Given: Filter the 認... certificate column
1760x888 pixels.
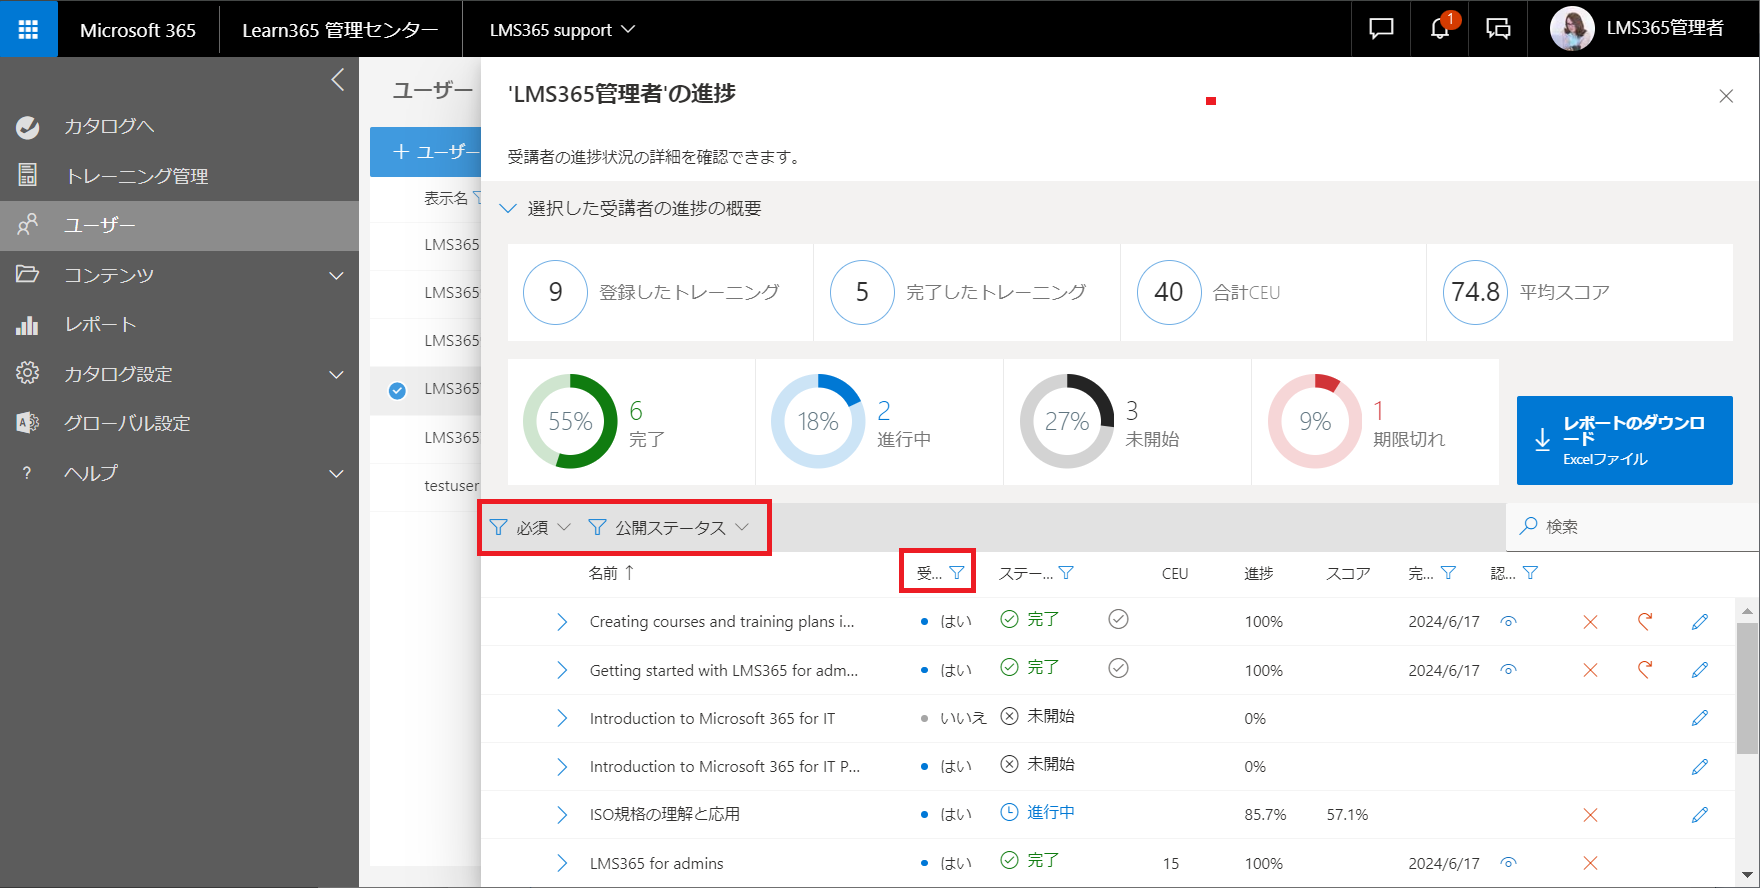Looking at the screenshot, I should click(1530, 573).
